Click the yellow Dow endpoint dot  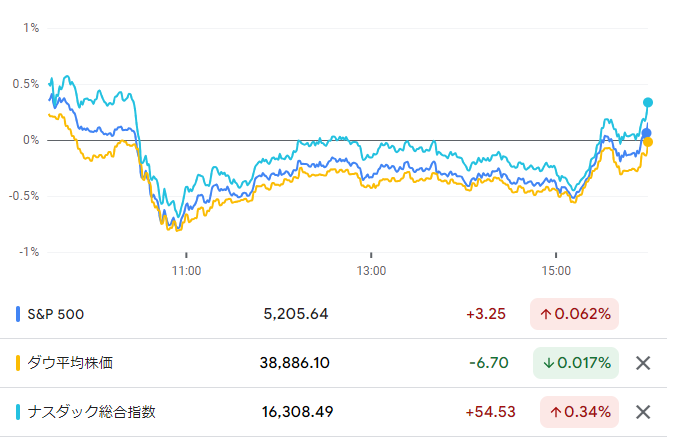648,142
